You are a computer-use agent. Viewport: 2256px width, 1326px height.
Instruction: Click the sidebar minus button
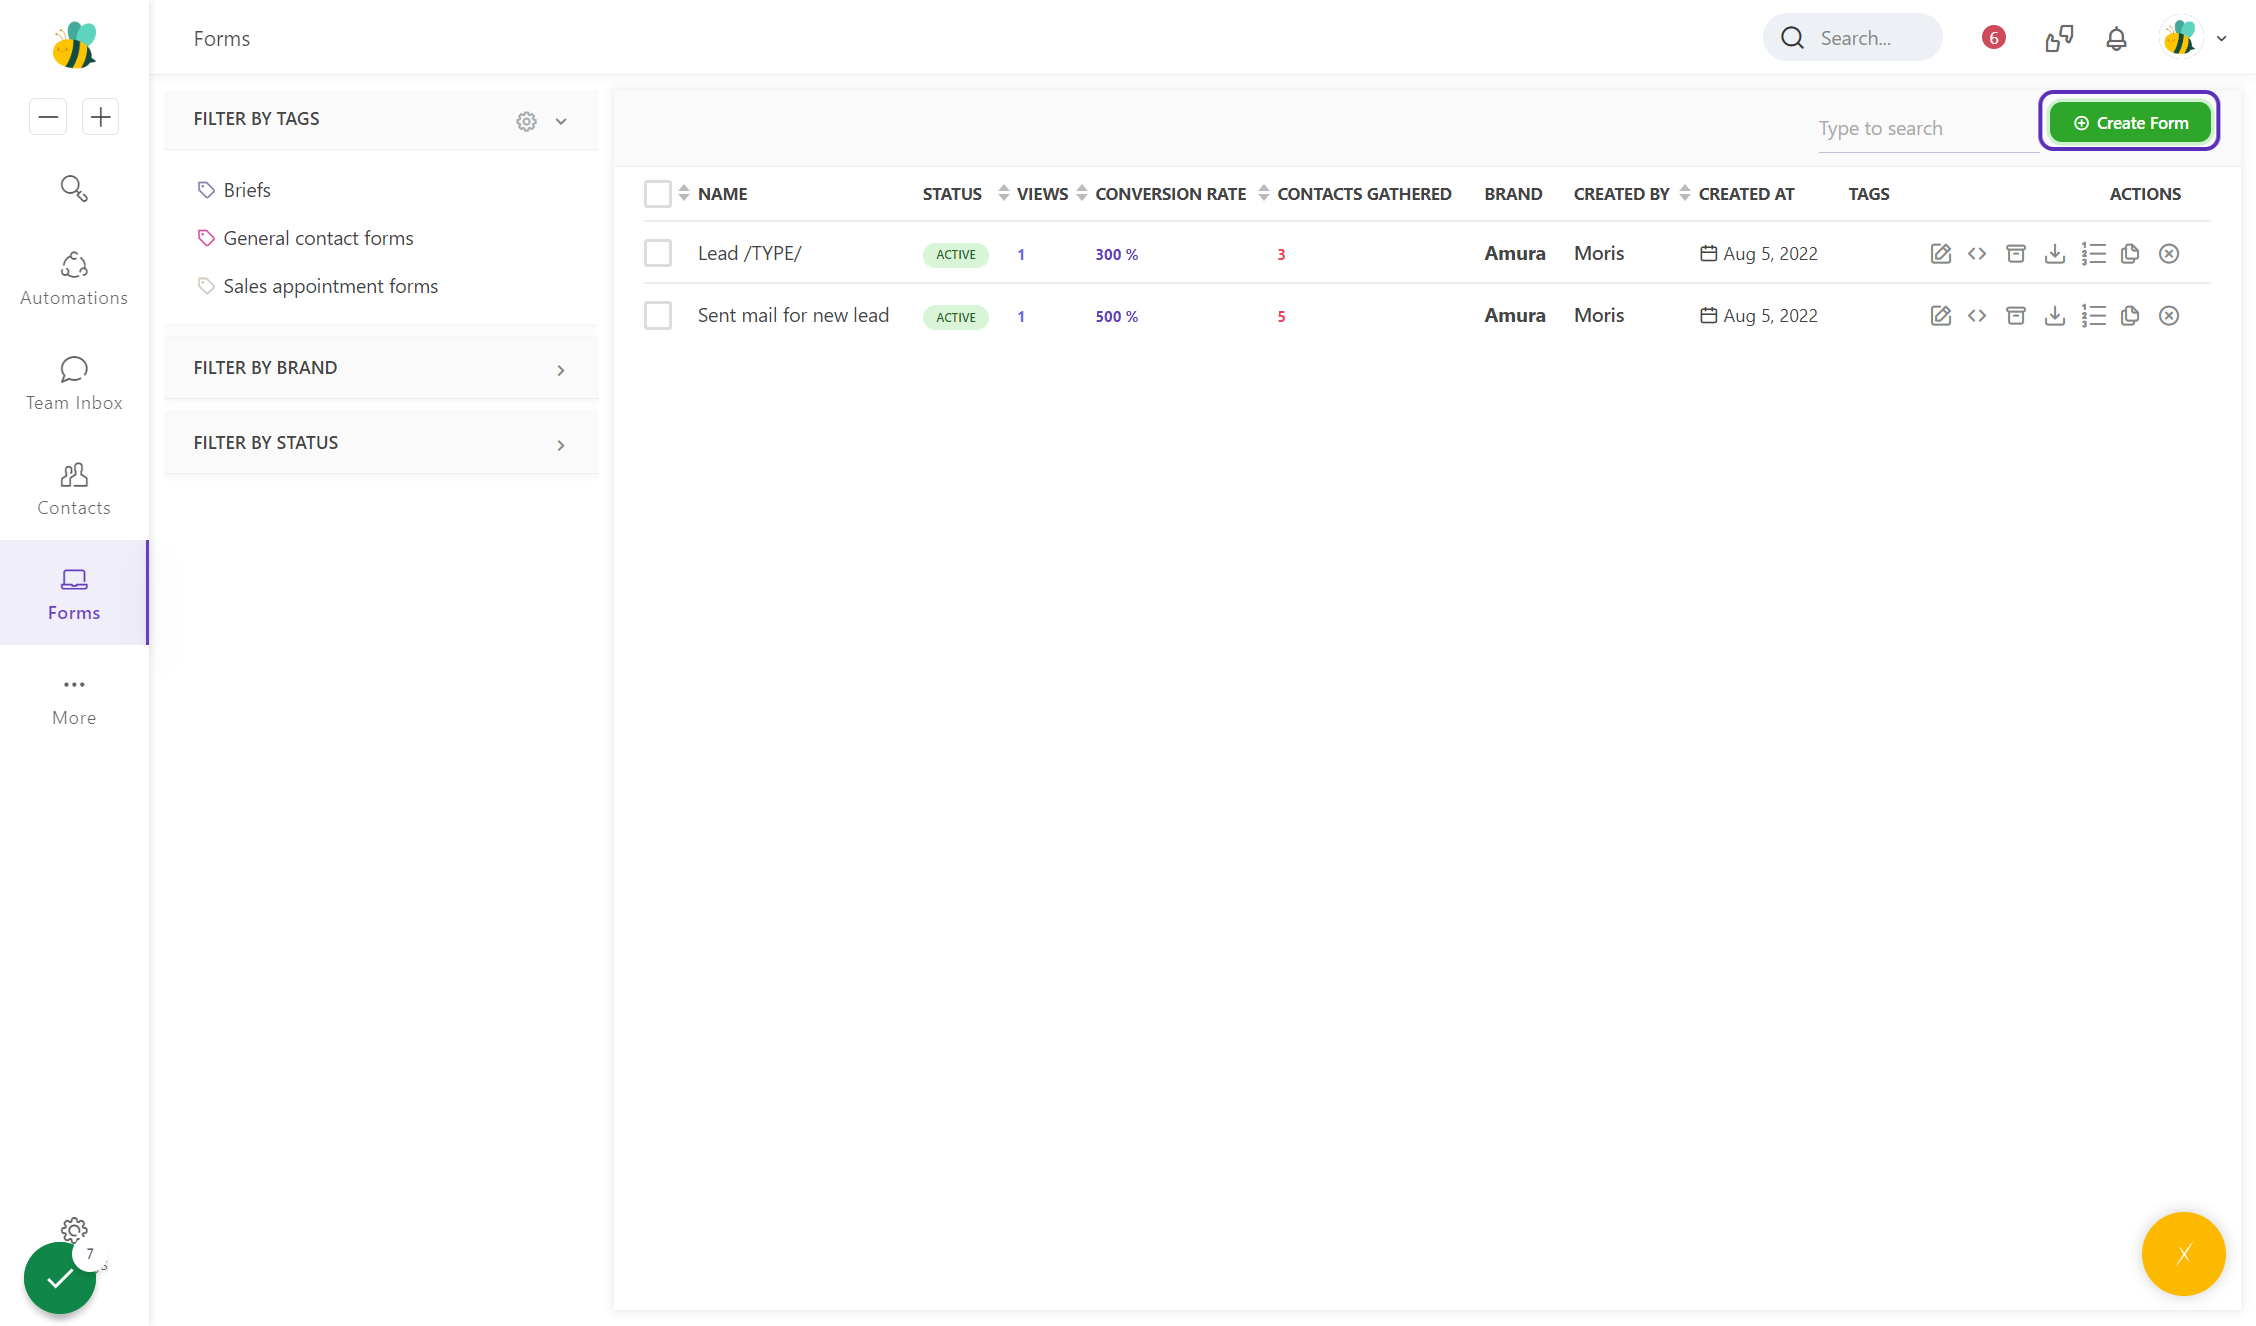click(x=48, y=117)
